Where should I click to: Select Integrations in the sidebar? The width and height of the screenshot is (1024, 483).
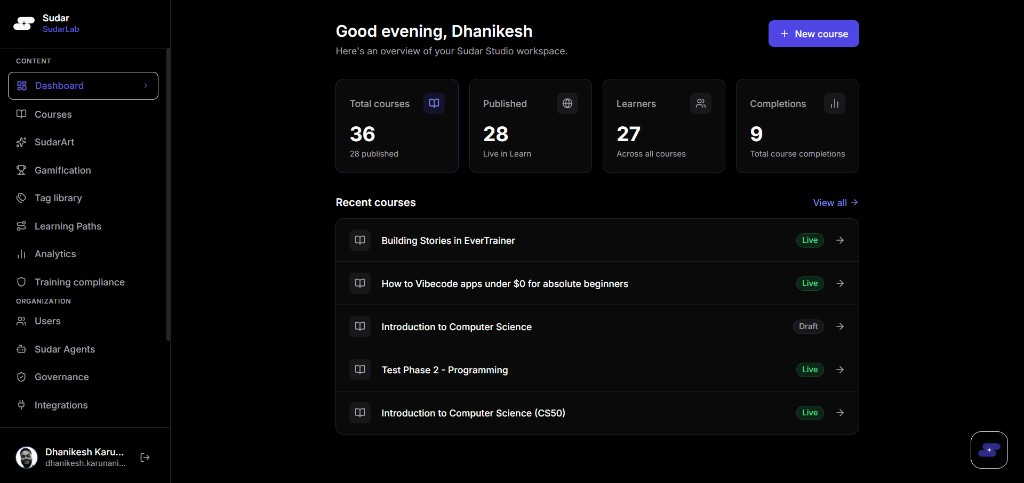click(83, 405)
